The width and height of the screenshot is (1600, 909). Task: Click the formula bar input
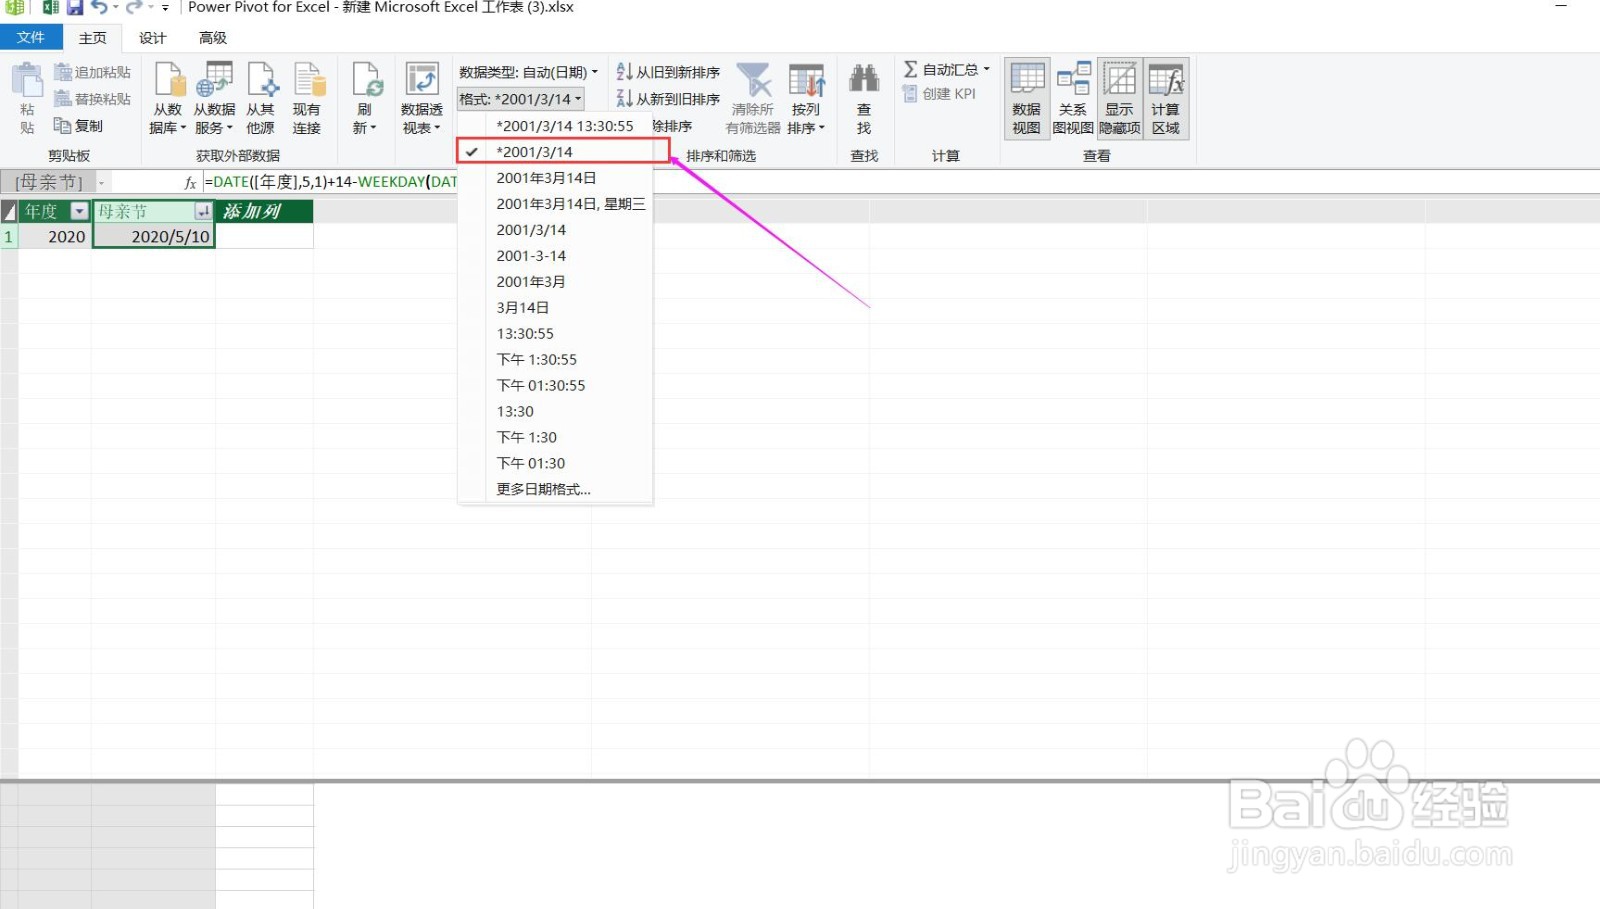click(900, 183)
